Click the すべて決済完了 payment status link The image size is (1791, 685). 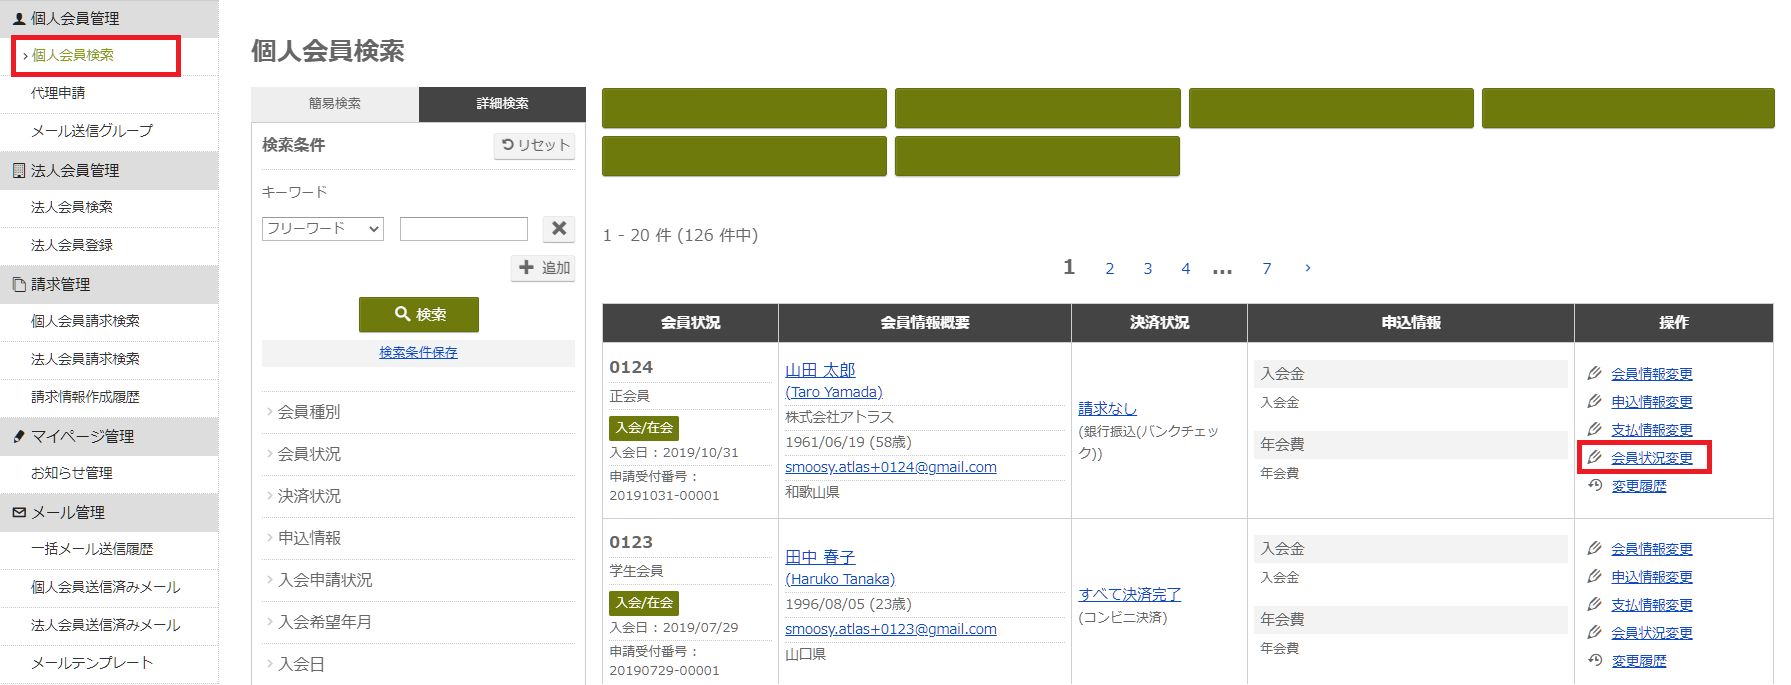pyautogui.click(x=1129, y=594)
